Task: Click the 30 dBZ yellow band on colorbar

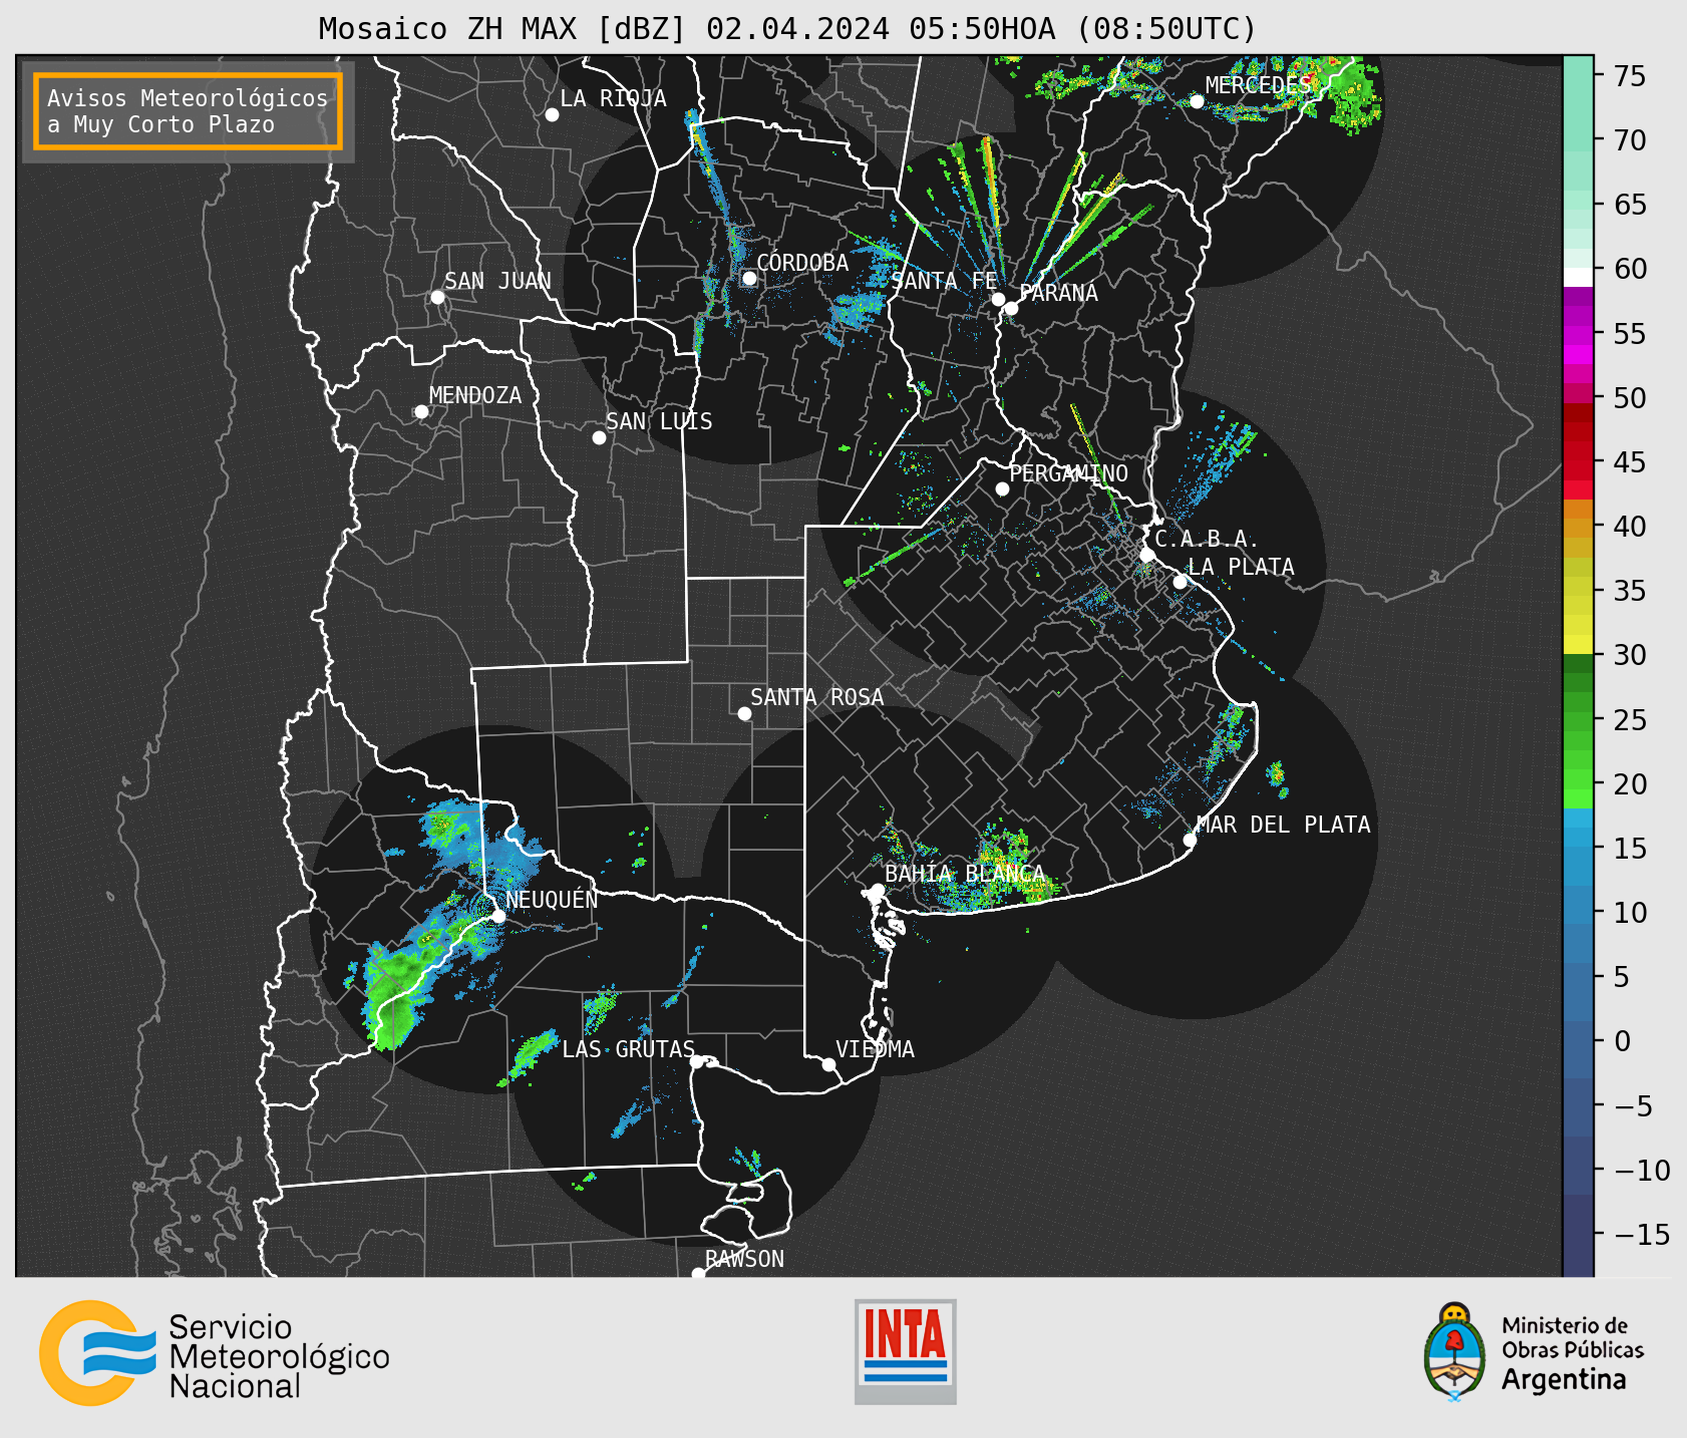Action: coord(1578,645)
